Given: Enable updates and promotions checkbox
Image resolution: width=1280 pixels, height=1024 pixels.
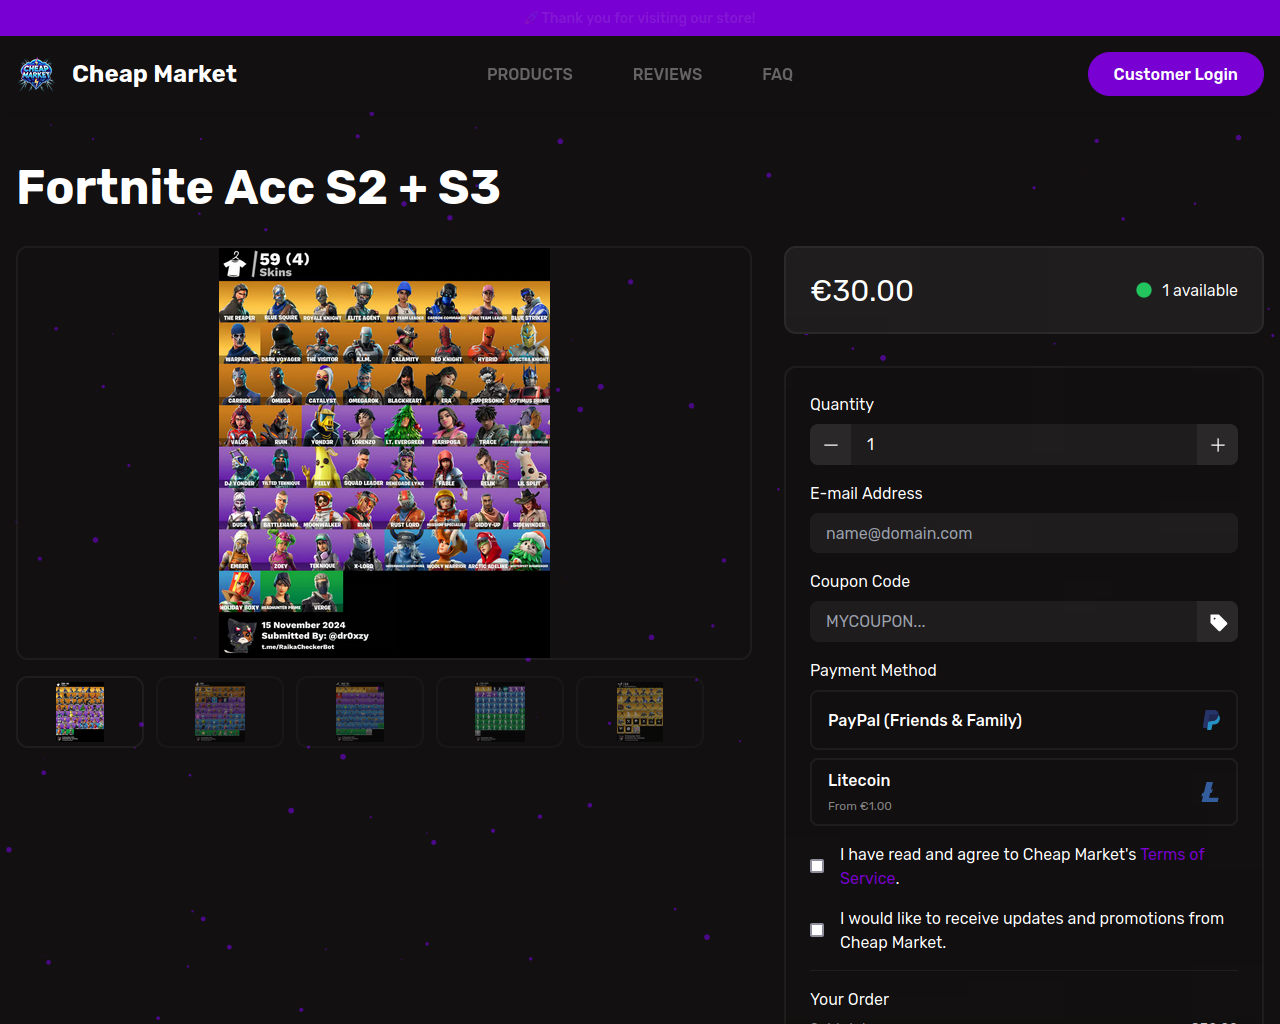Looking at the screenshot, I should pos(817,930).
